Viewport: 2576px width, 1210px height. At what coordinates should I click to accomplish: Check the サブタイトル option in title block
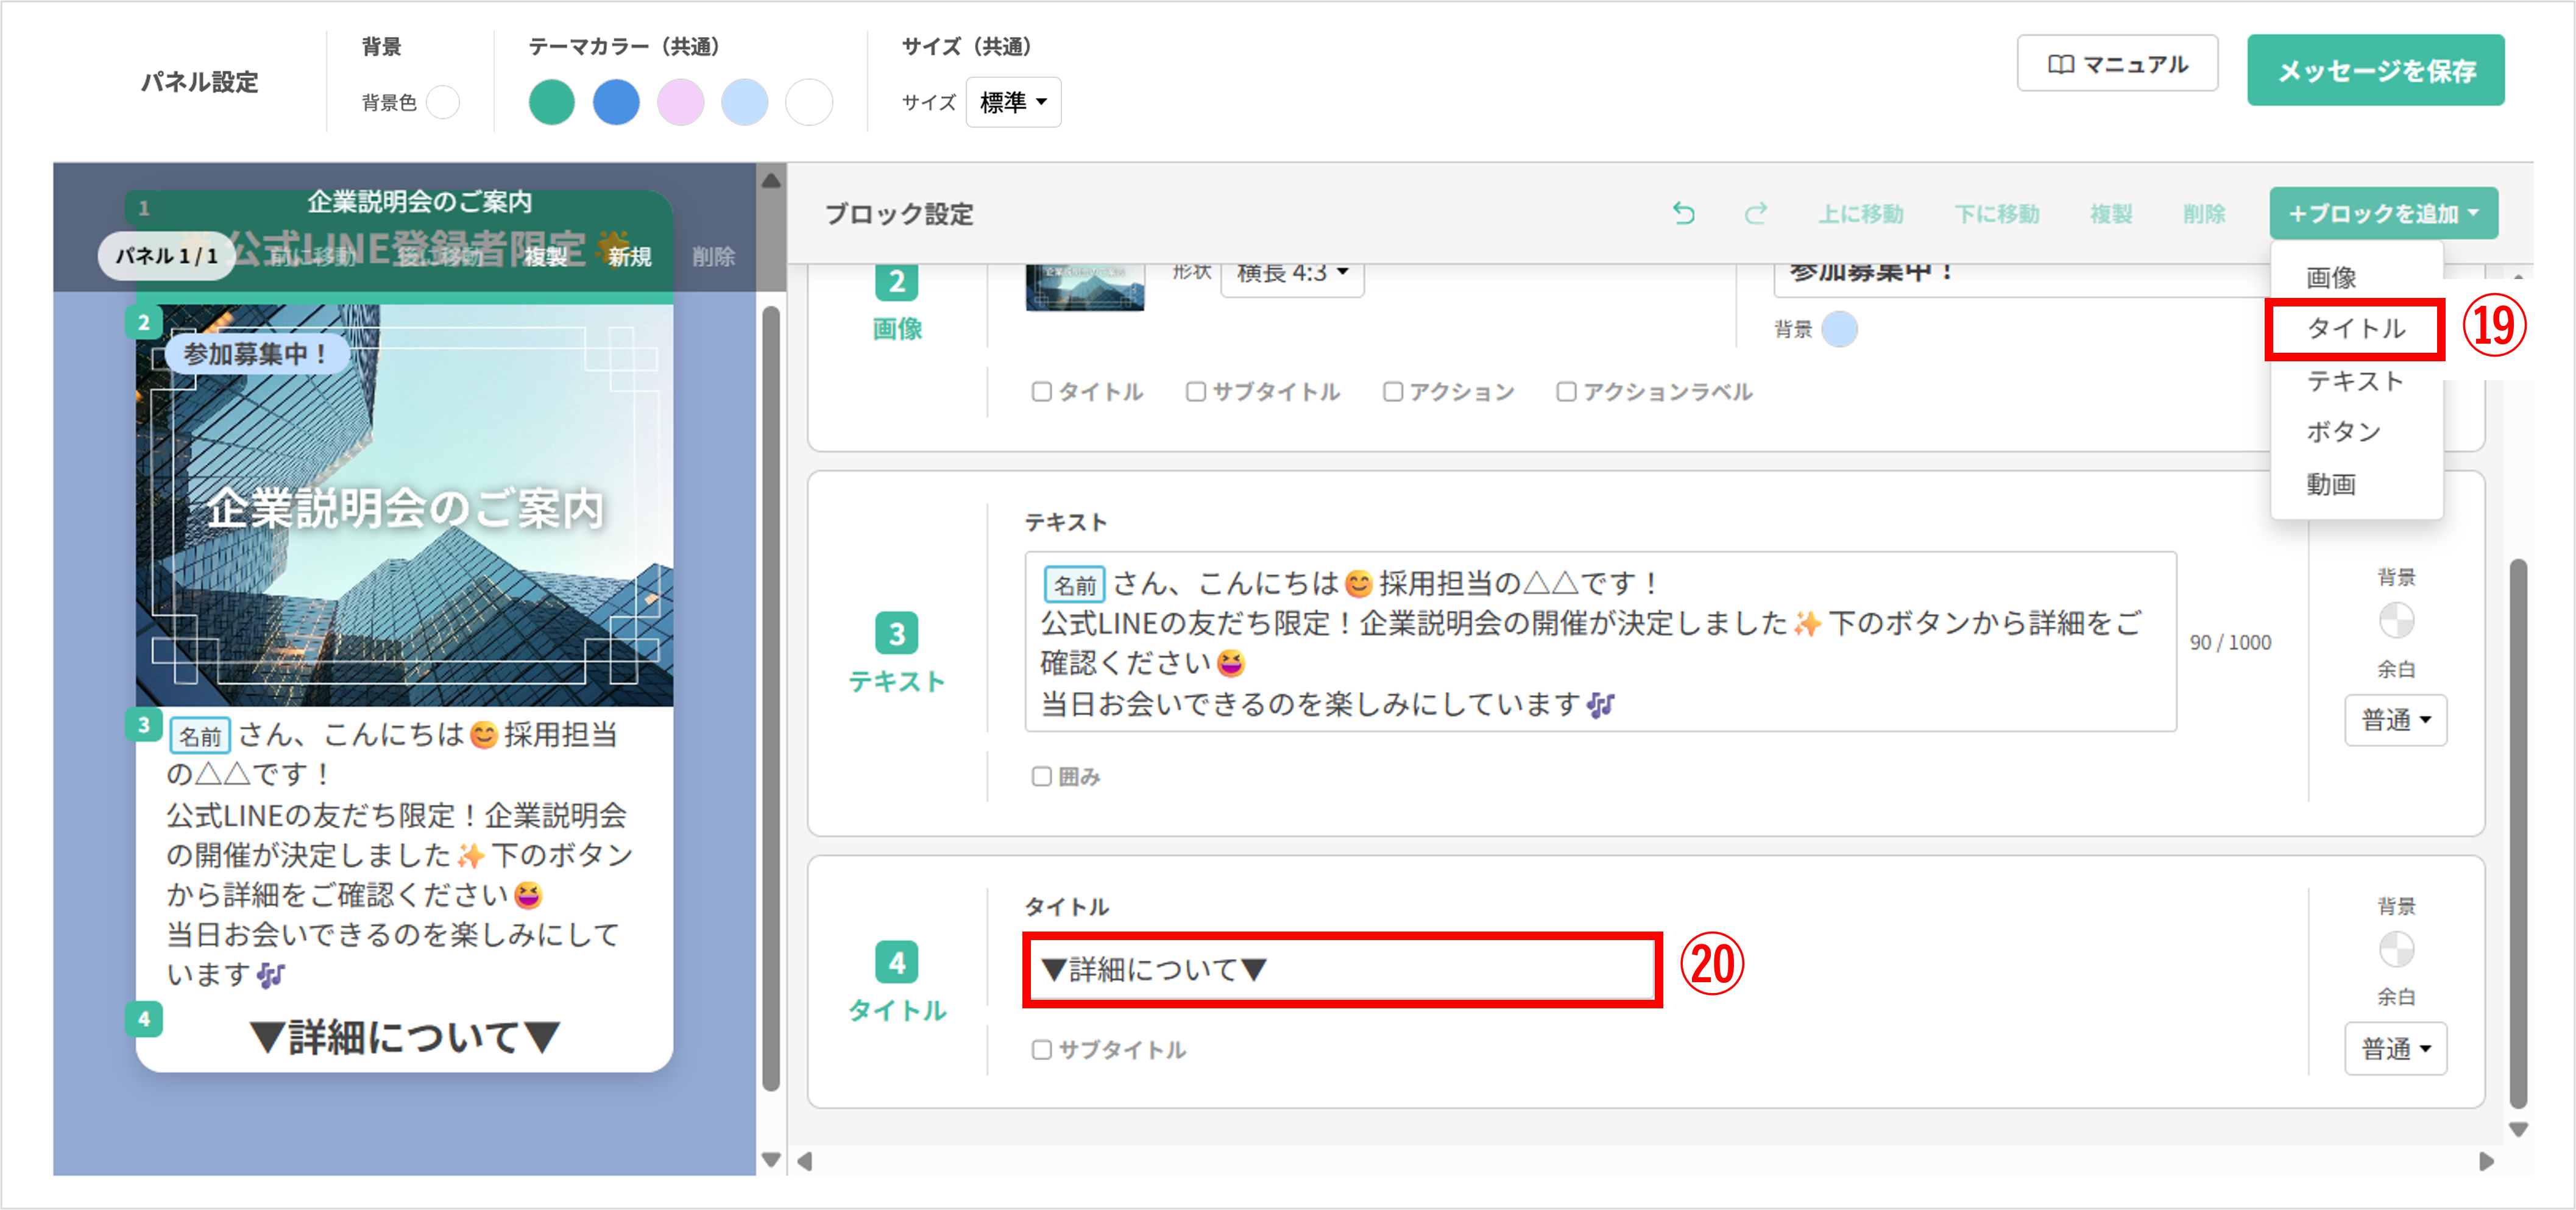tap(1042, 1050)
